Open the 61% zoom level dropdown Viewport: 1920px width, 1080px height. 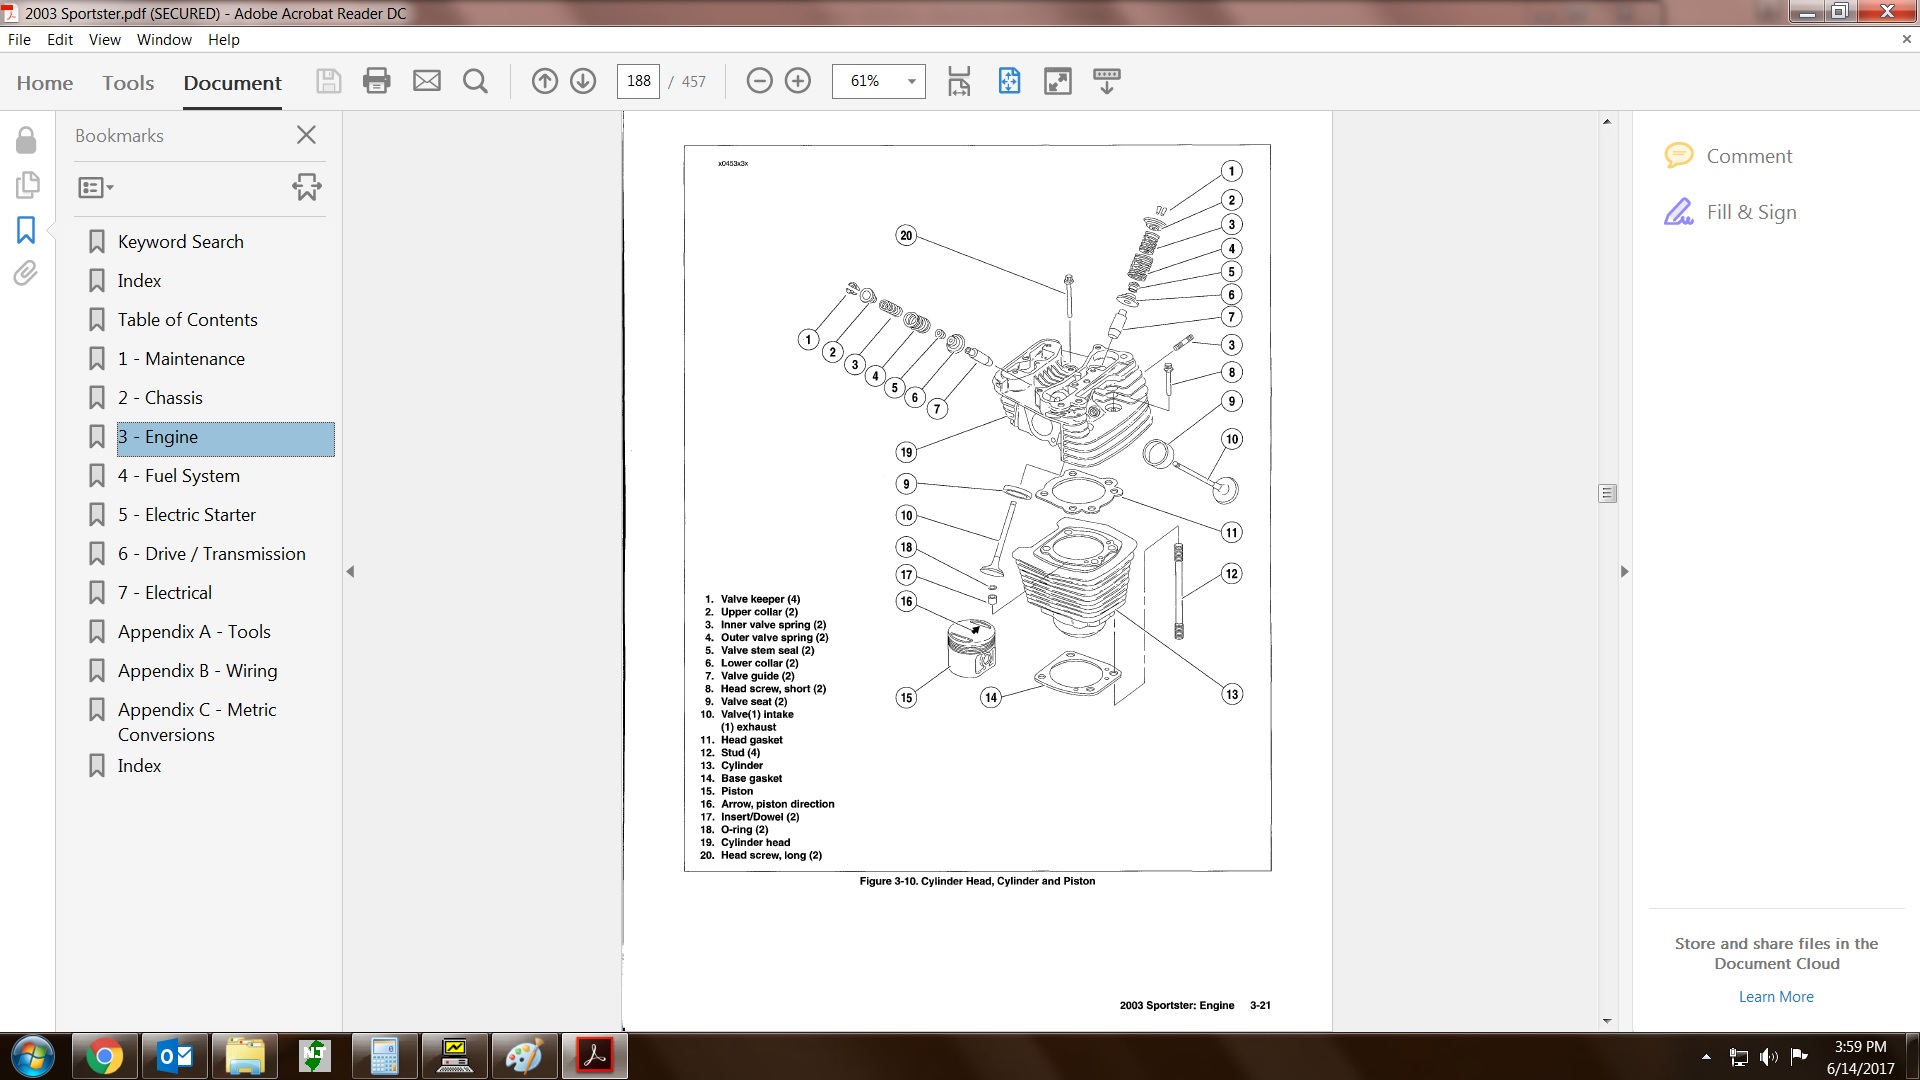pyautogui.click(x=911, y=81)
